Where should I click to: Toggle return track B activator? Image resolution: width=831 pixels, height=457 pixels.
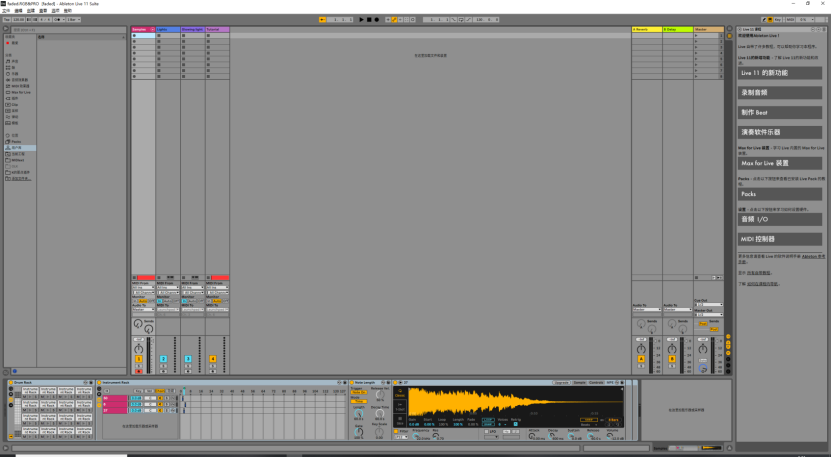pos(671,359)
